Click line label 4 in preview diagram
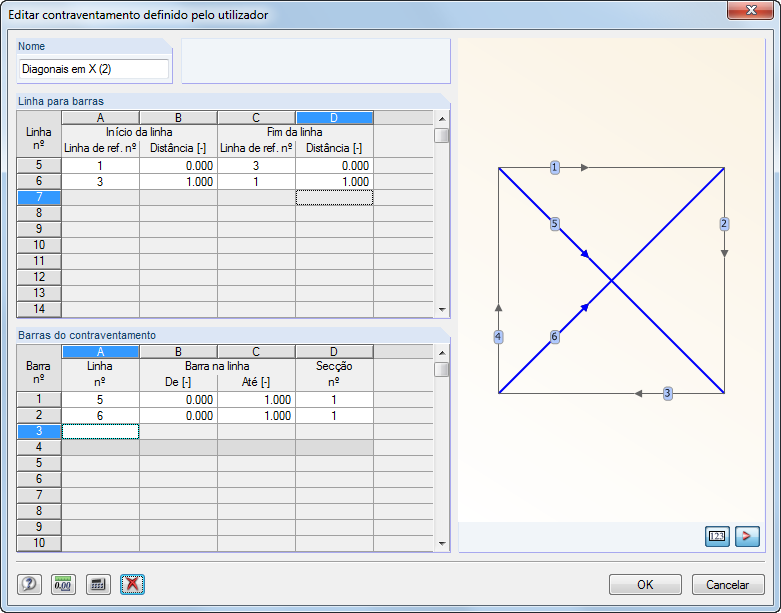The image size is (781, 613). pyautogui.click(x=498, y=337)
